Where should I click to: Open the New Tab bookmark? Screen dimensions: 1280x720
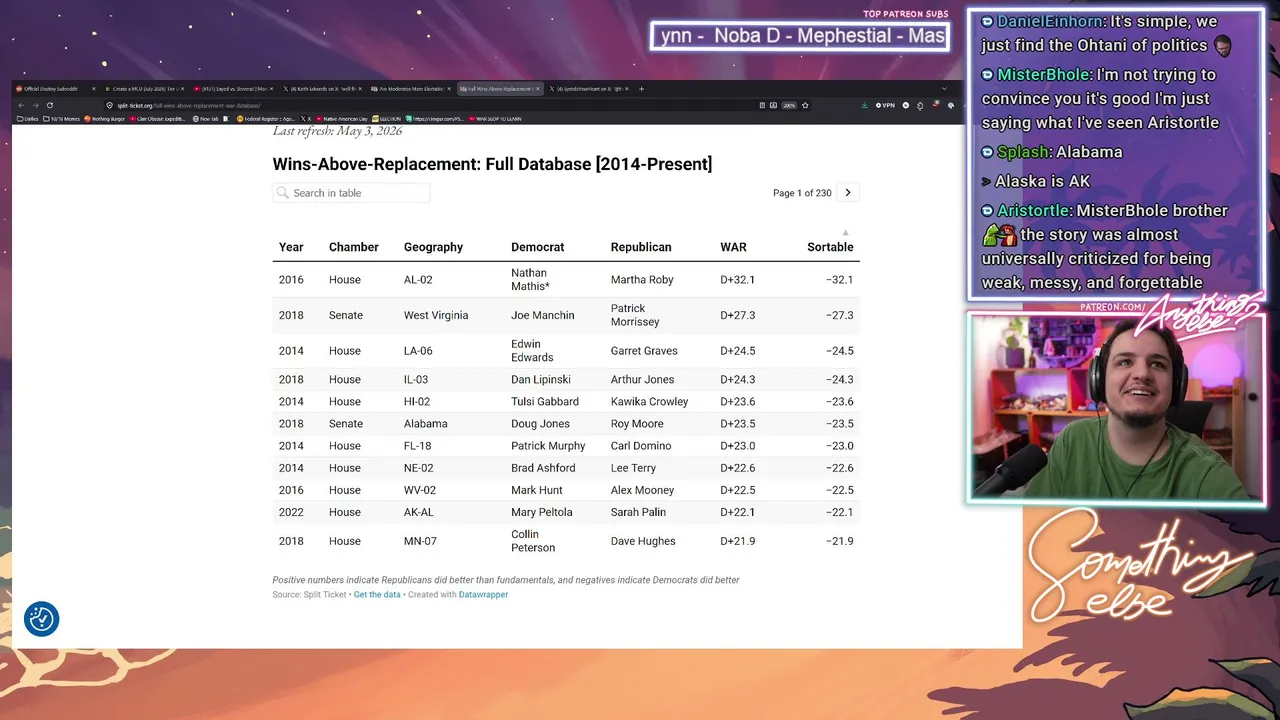point(206,118)
